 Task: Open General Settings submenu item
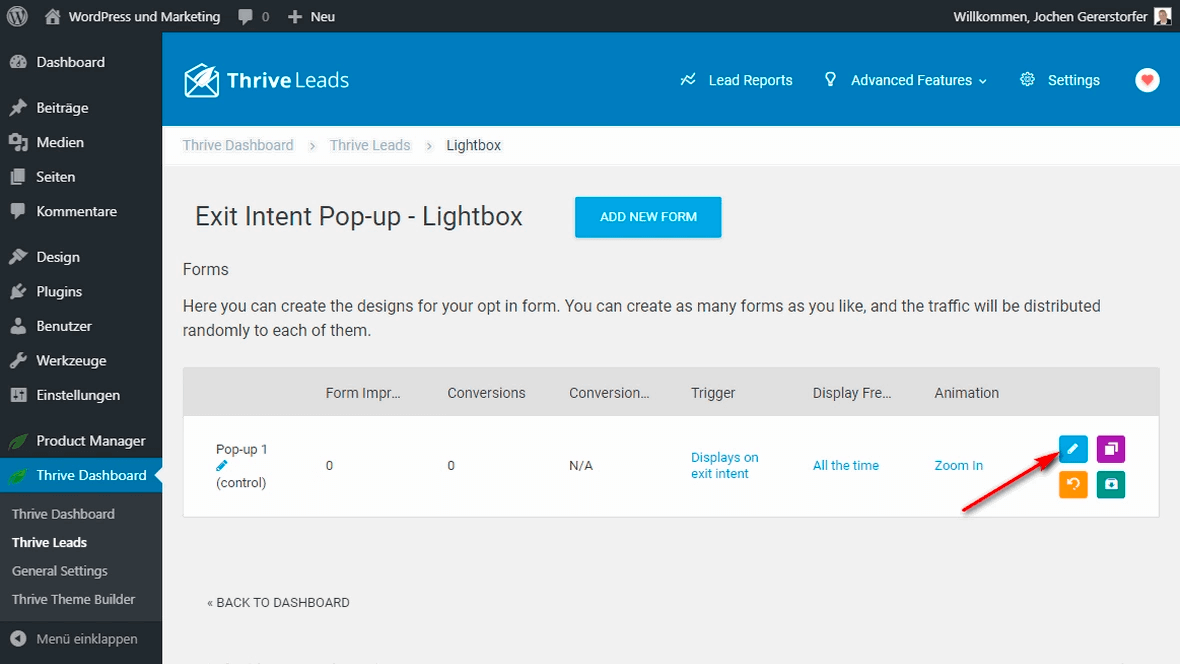tap(59, 571)
